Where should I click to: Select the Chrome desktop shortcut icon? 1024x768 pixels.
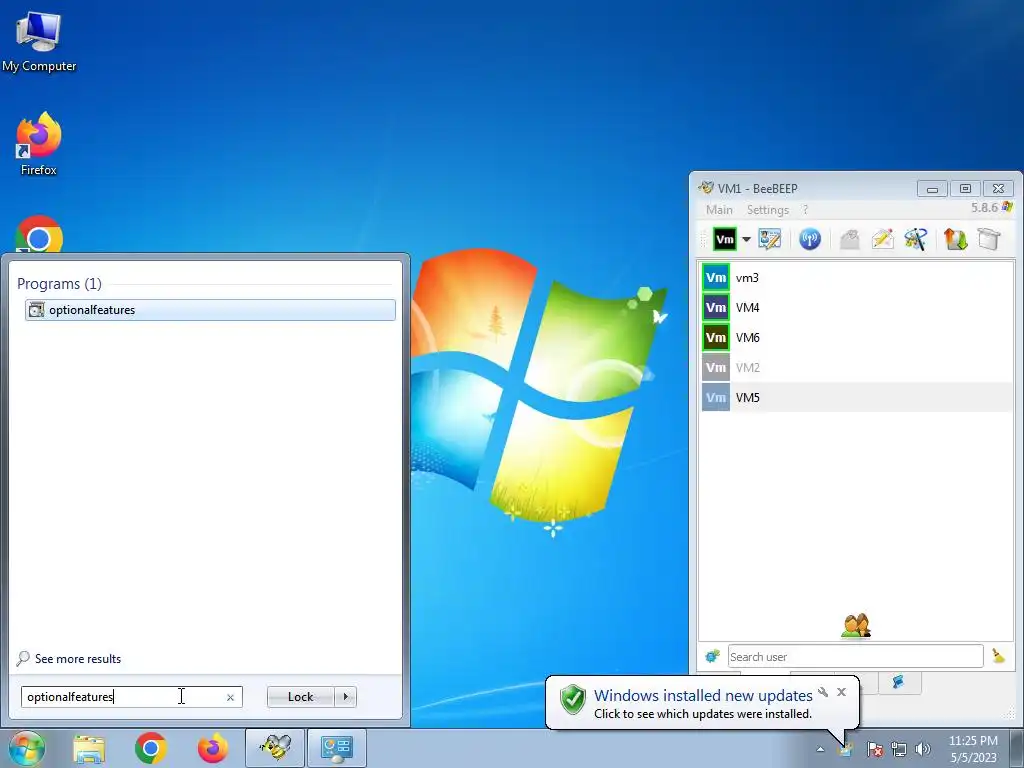click(39, 235)
